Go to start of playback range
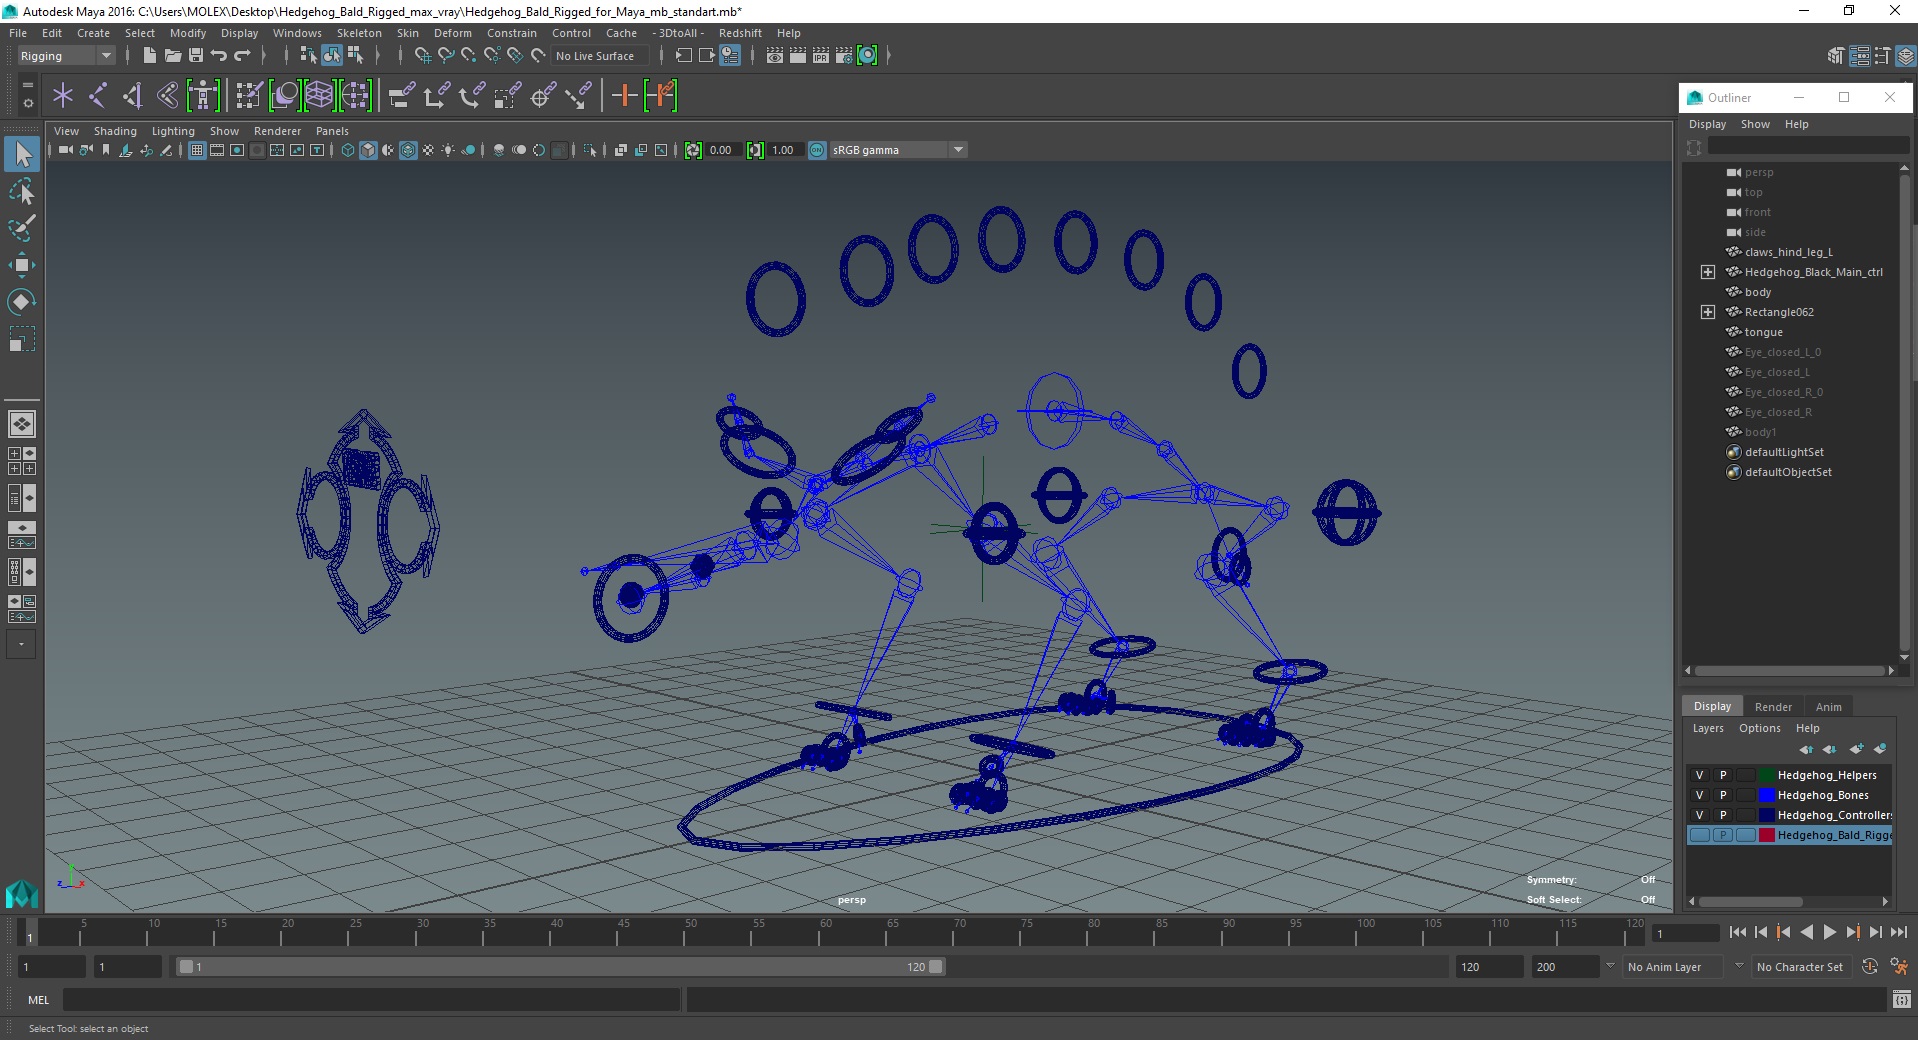This screenshot has height=1040, width=1918. [1737, 932]
